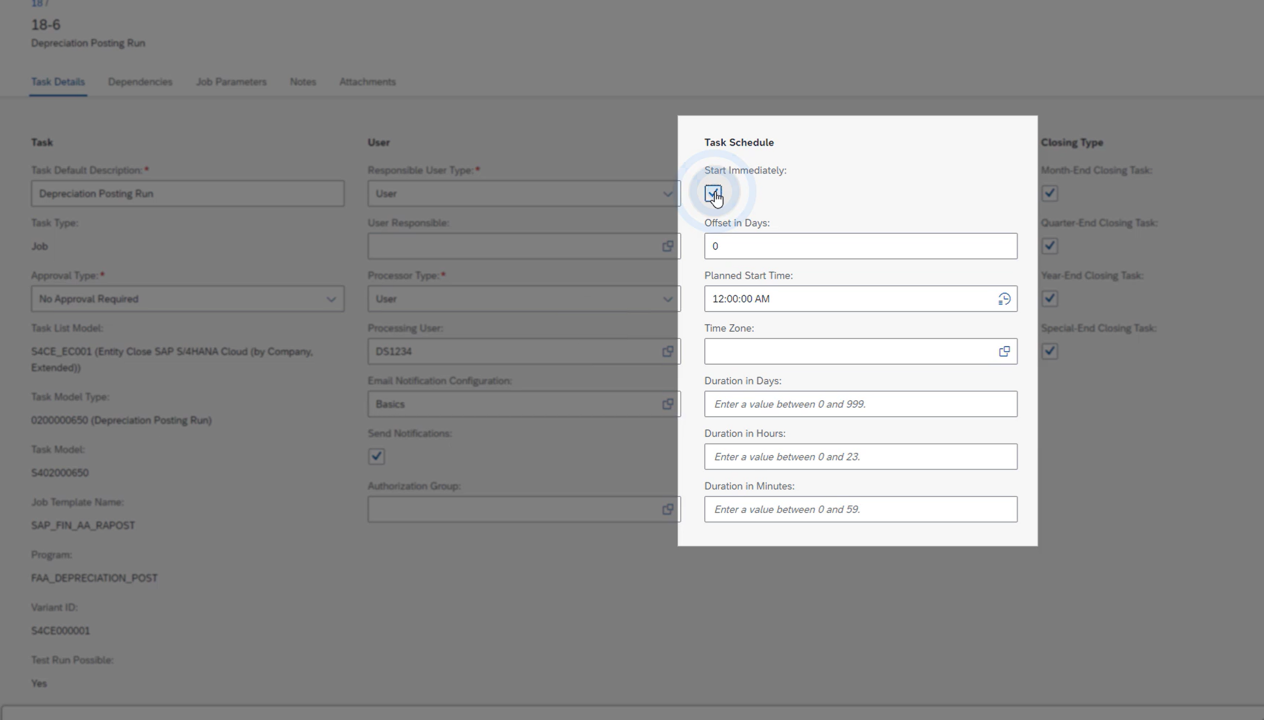This screenshot has height=720, width=1264.
Task: Disable the Send Notifications checkbox
Action: 376,456
